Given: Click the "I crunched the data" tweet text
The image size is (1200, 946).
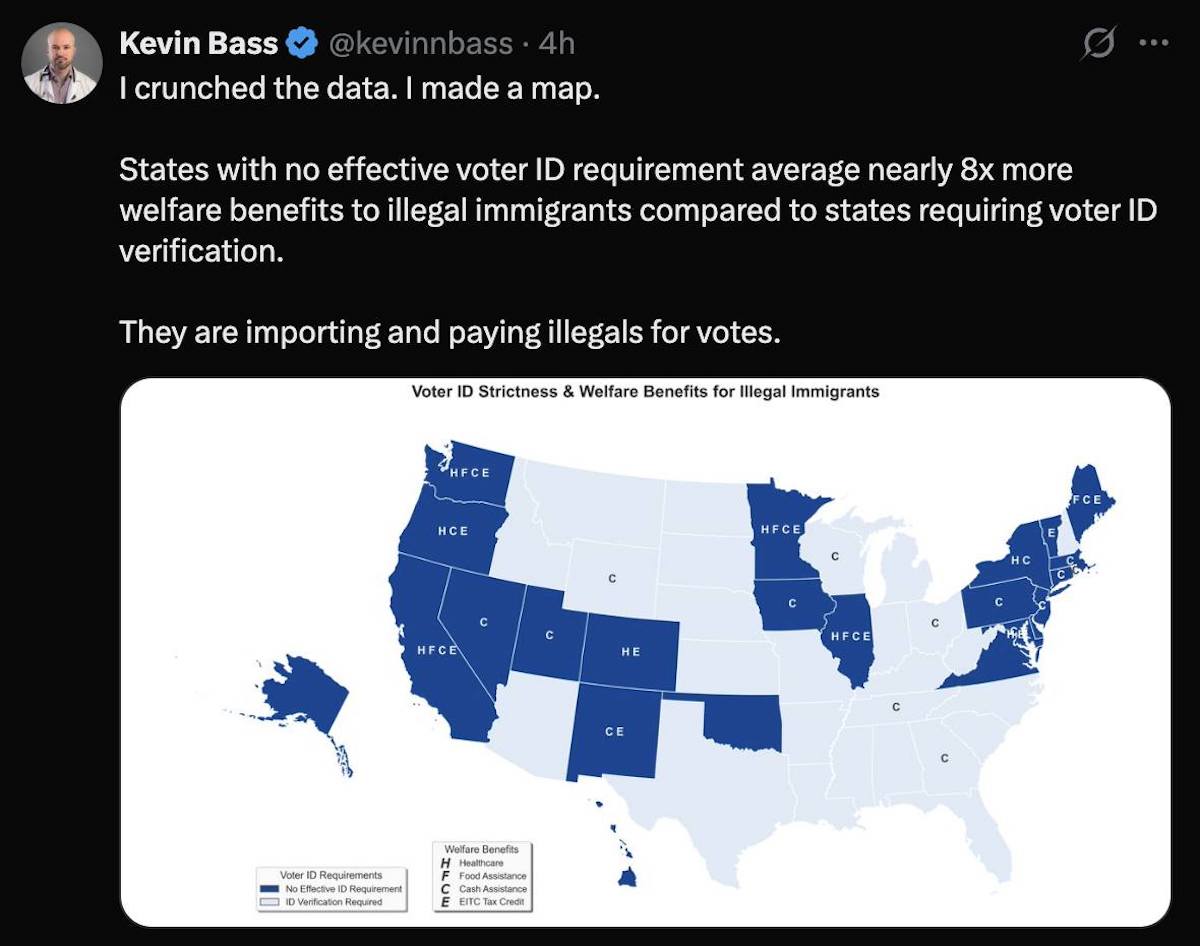Looking at the screenshot, I should 358,88.
